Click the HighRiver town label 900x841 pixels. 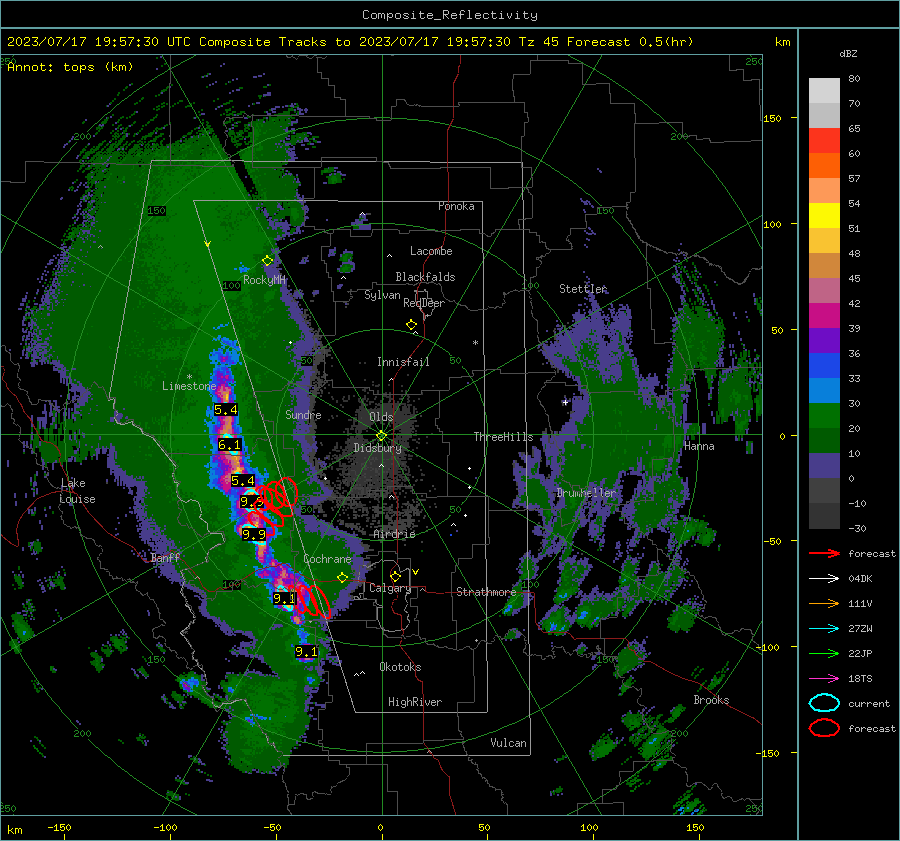click(x=415, y=702)
